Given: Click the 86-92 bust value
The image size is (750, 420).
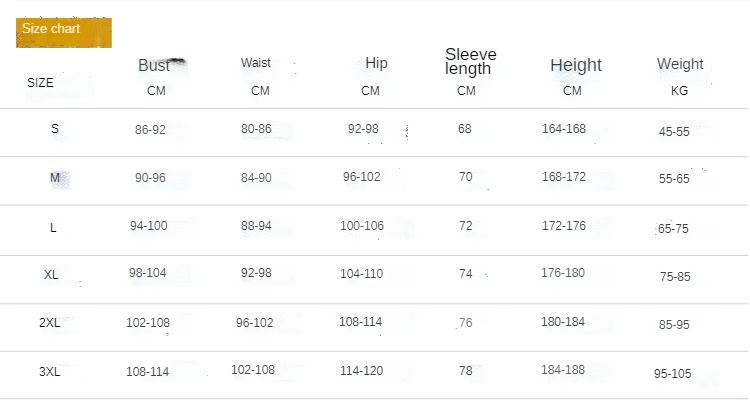Looking at the screenshot, I should click(150, 130).
